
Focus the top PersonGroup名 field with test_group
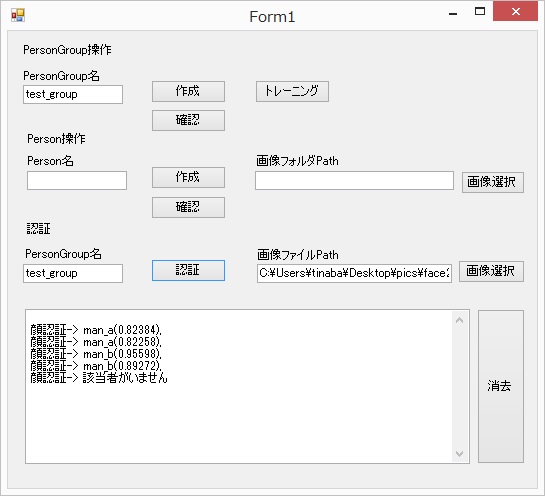73,95
